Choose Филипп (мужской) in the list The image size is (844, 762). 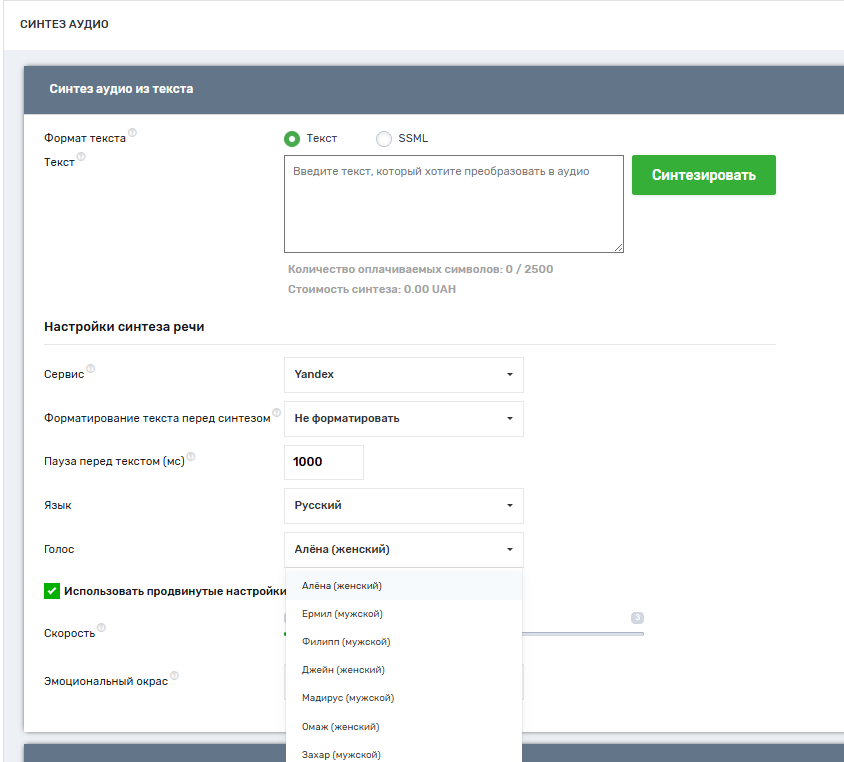(x=346, y=642)
